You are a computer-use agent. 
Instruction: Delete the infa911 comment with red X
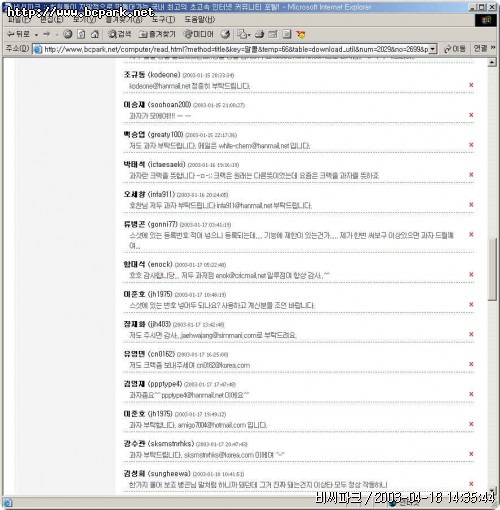click(x=471, y=205)
